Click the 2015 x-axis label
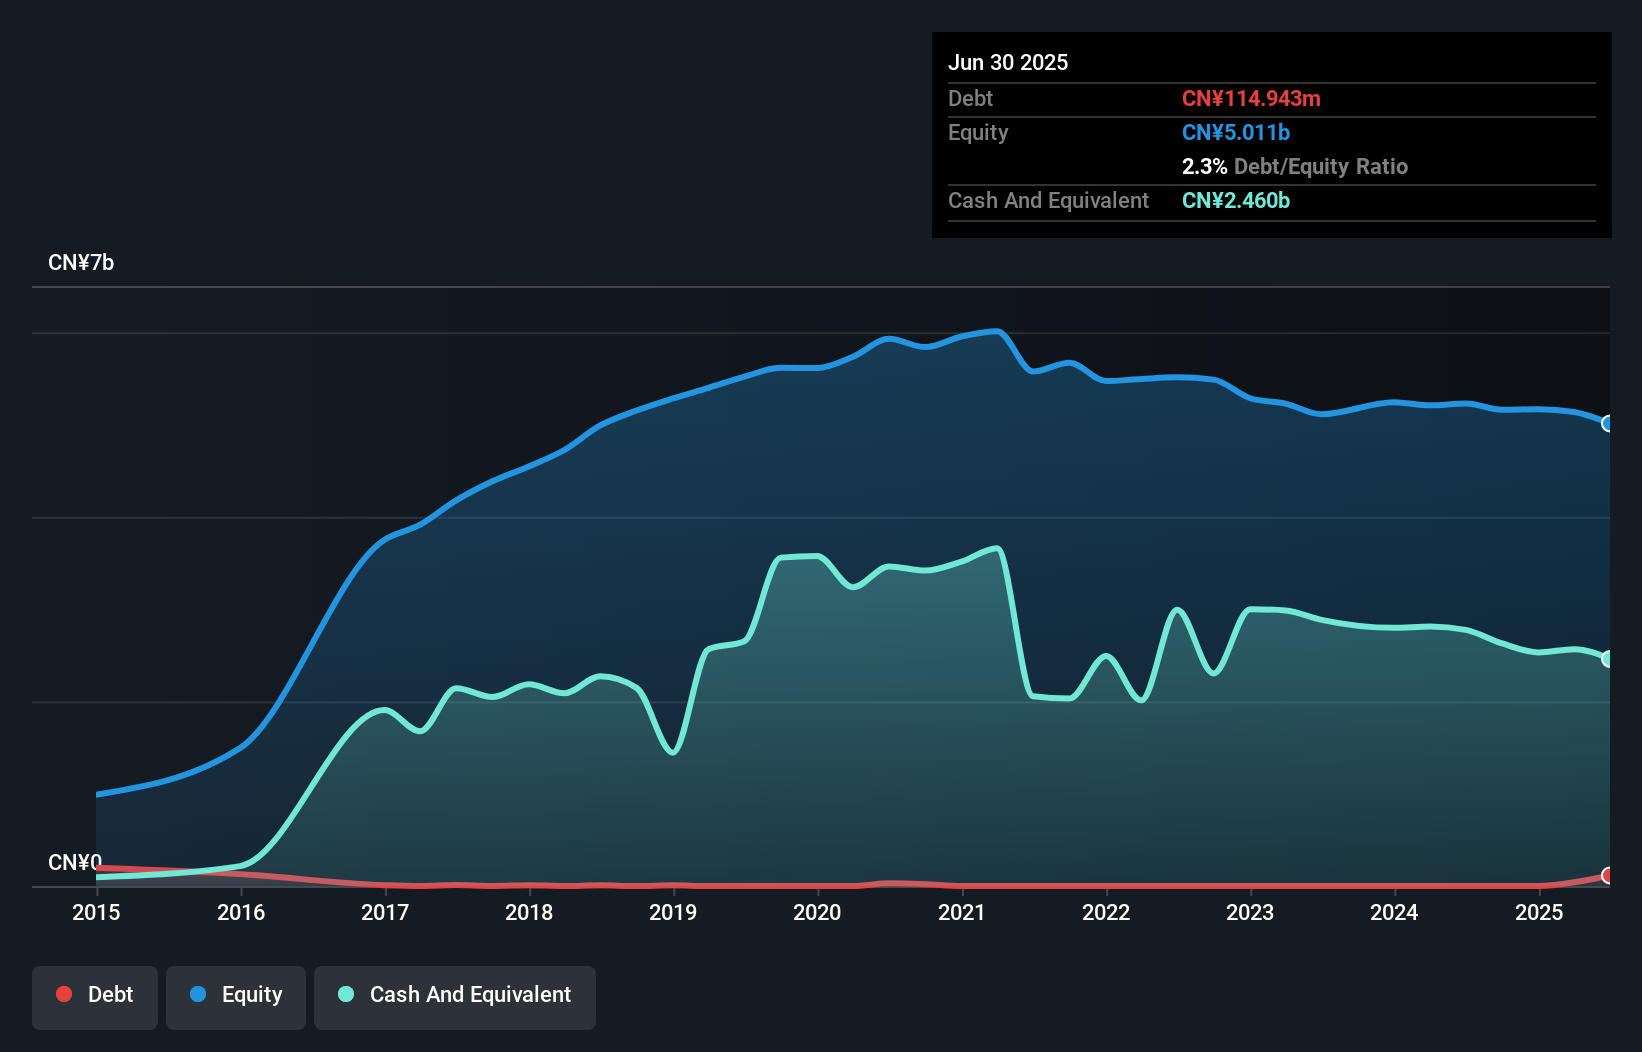The width and height of the screenshot is (1642, 1052). point(96,912)
